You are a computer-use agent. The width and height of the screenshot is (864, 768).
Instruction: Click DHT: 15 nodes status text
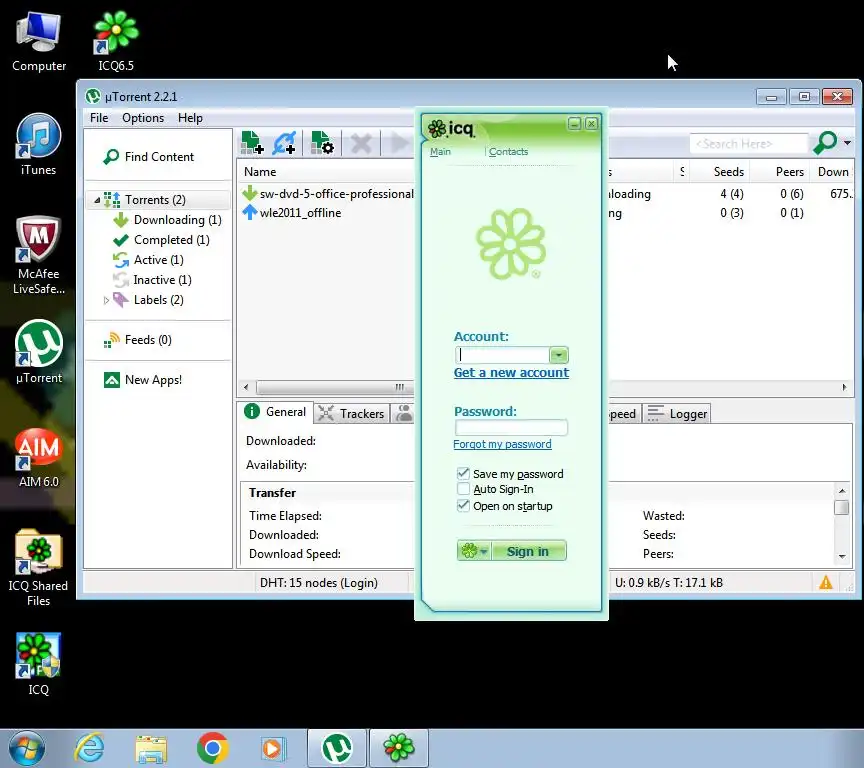click(318, 583)
